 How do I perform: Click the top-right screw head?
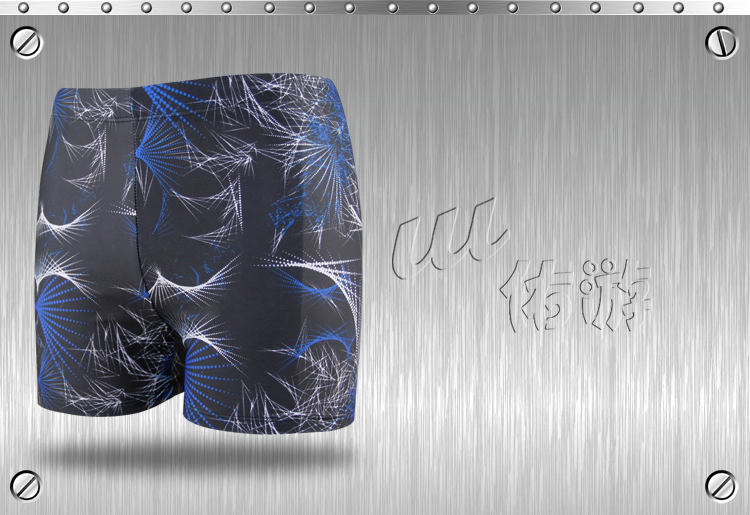tap(720, 42)
